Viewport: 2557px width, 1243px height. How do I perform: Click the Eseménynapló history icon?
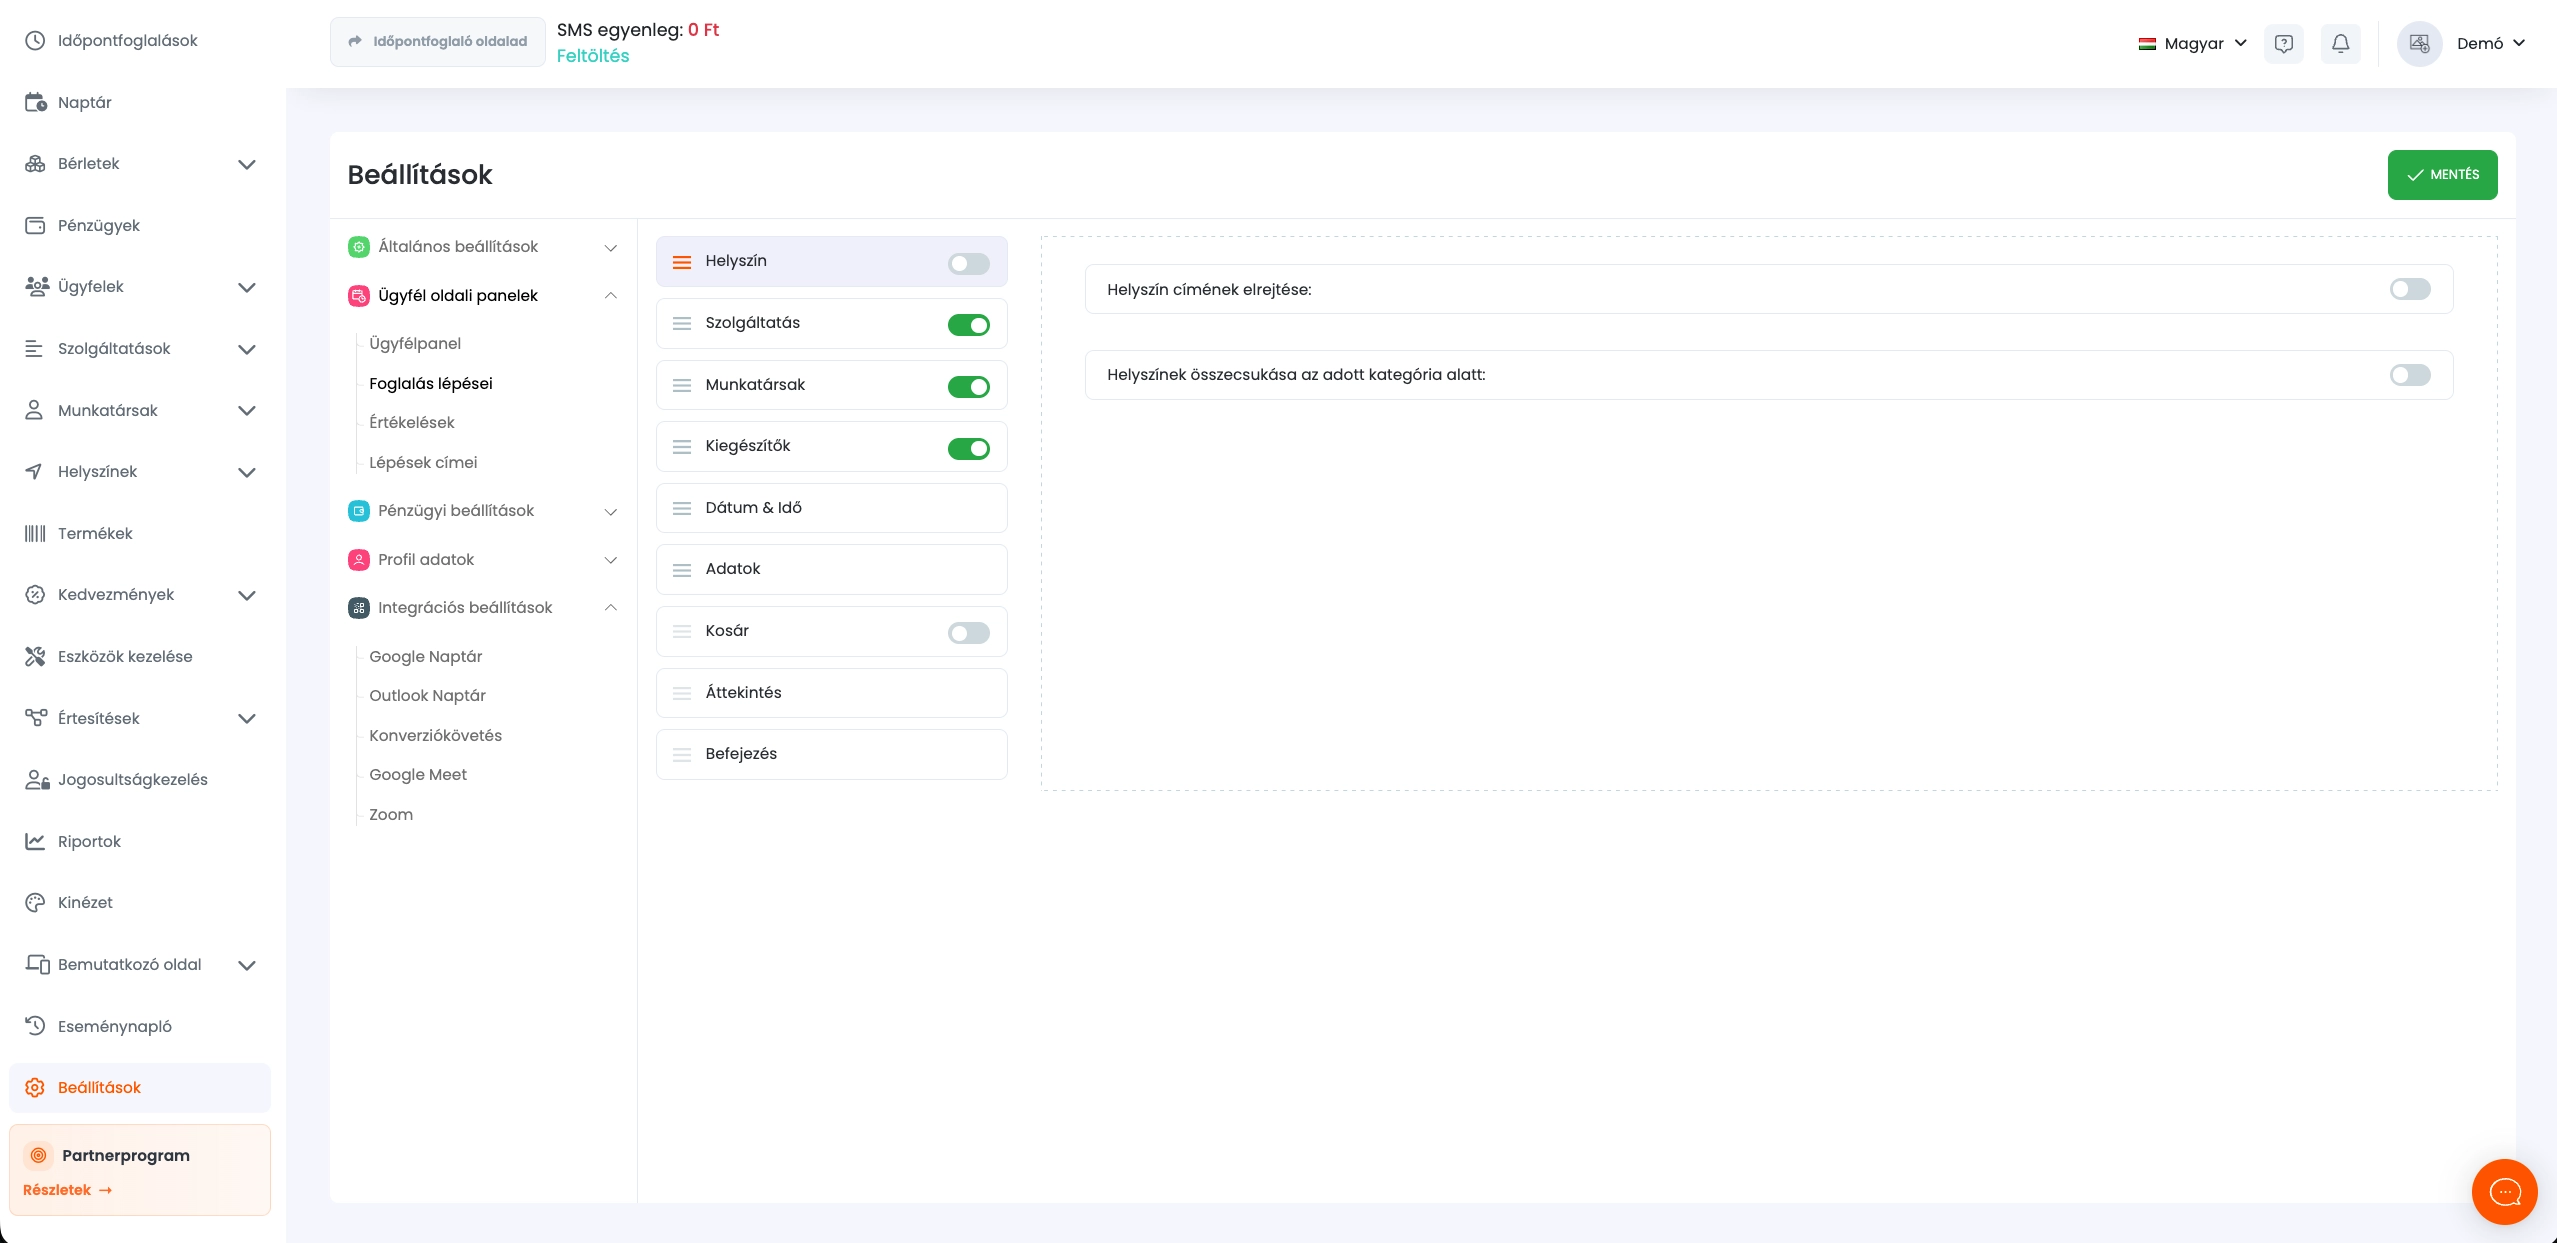(x=35, y=1026)
